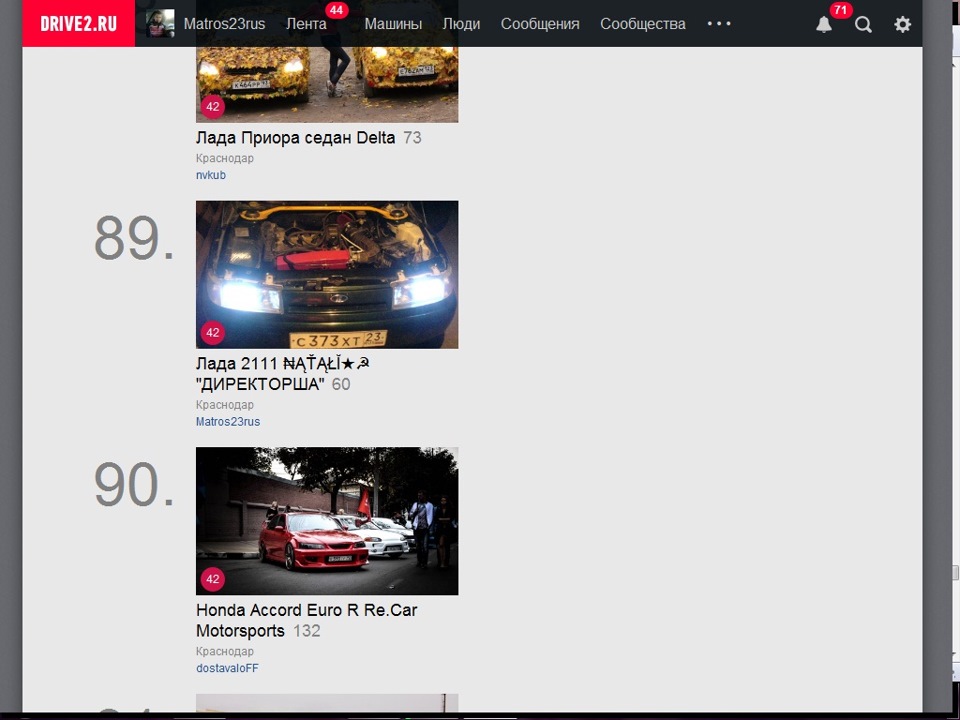Open the Люди section
This screenshot has height=720, width=960.
coord(461,24)
